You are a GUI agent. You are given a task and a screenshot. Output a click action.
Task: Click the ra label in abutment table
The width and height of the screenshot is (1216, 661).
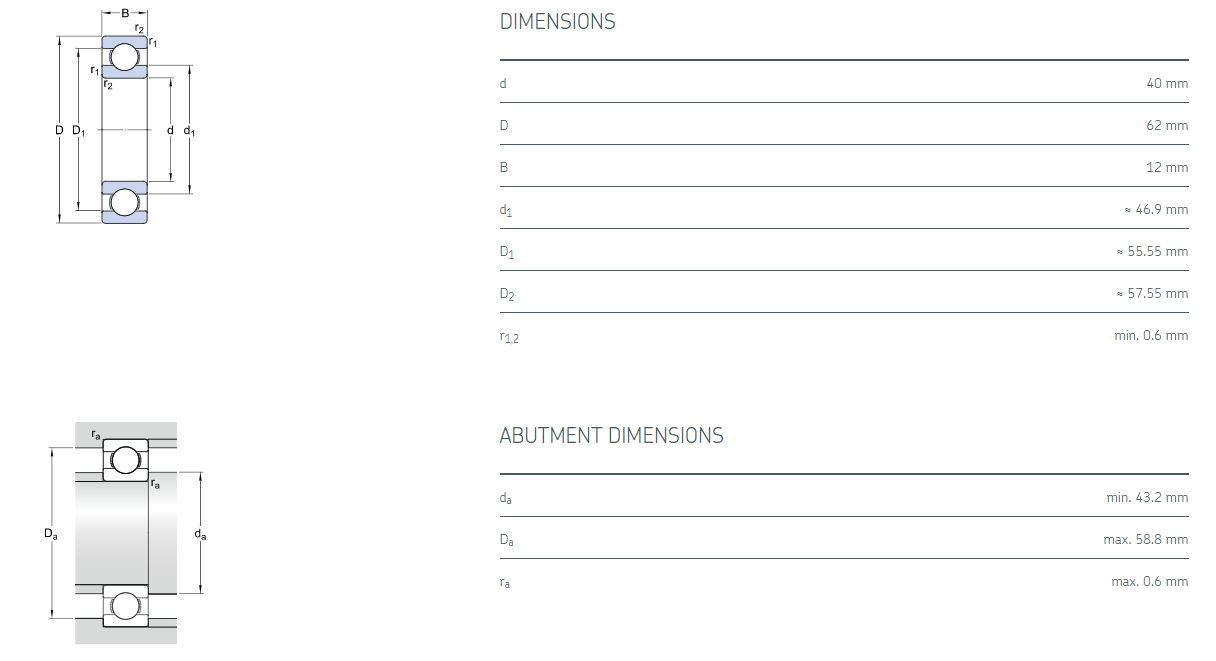point(505,582)
